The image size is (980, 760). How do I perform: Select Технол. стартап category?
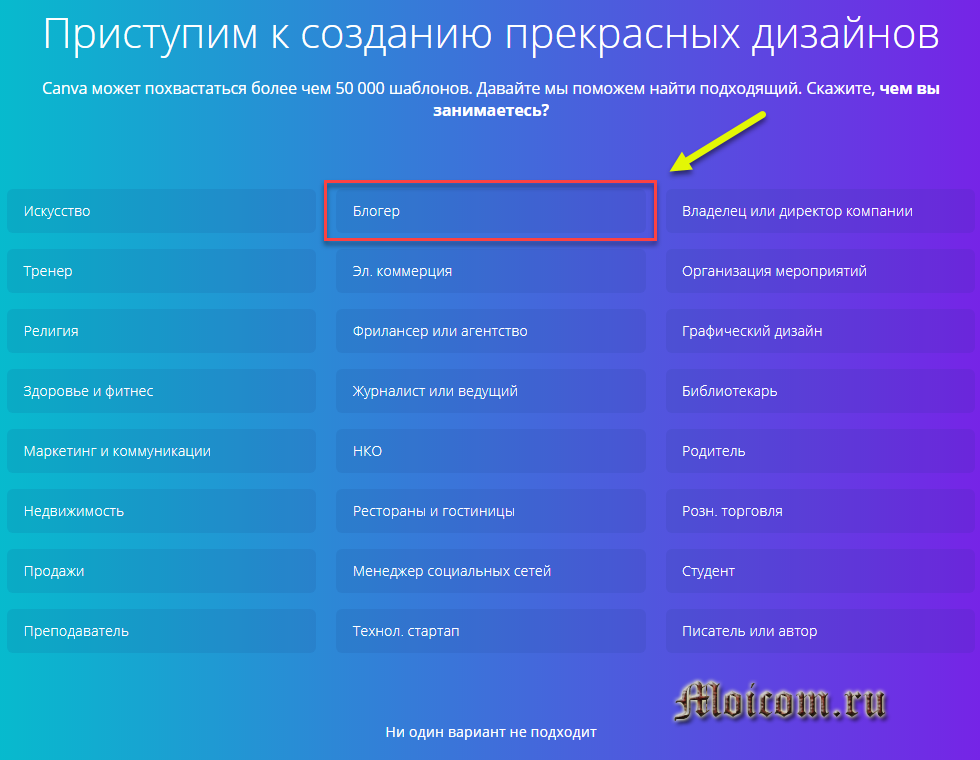[490, 631]
